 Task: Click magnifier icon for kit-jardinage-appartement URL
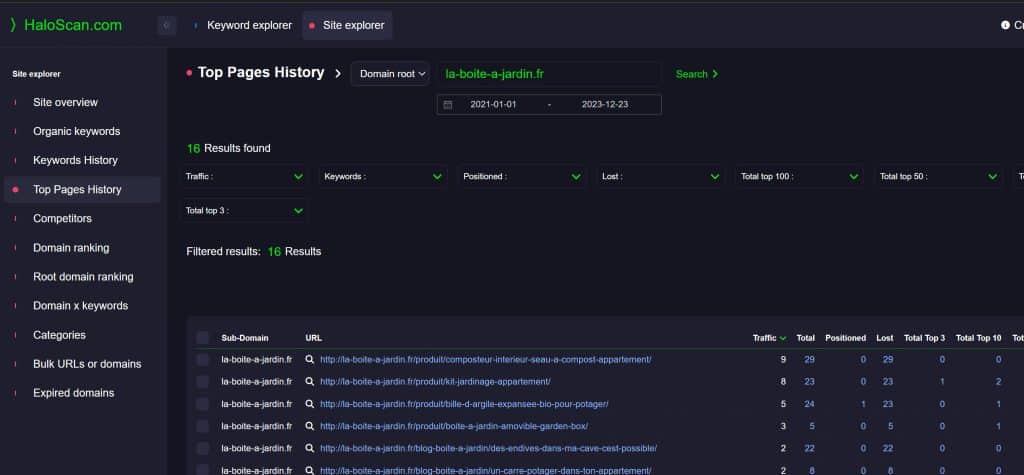tap(310, 382)
